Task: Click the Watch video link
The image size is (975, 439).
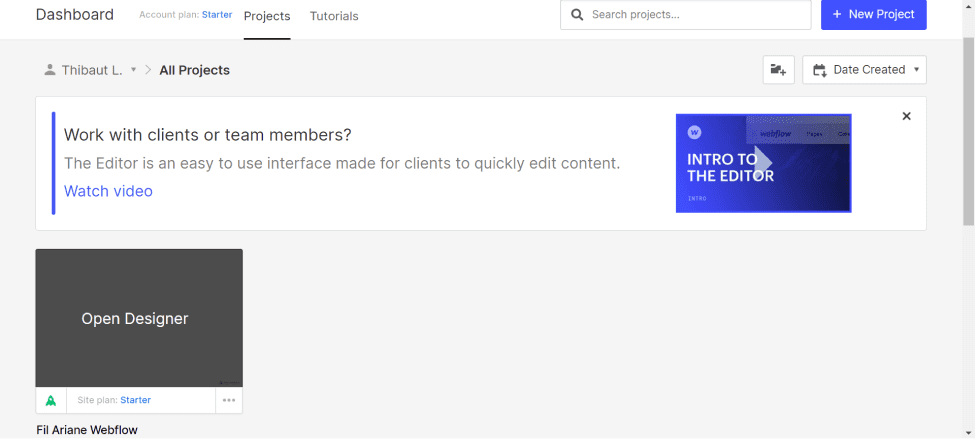Action: pyautogui.click(x=108, y=191)
